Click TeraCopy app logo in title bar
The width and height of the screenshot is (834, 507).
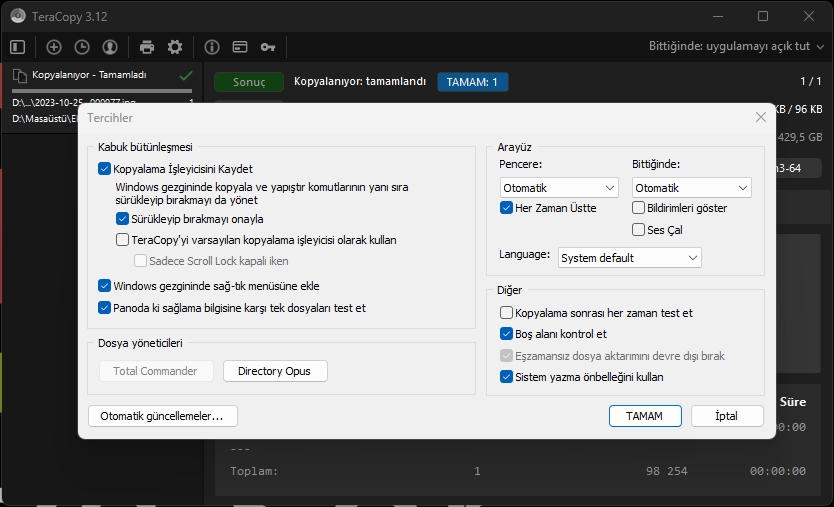pyautogui.click(x=18, y=16)
